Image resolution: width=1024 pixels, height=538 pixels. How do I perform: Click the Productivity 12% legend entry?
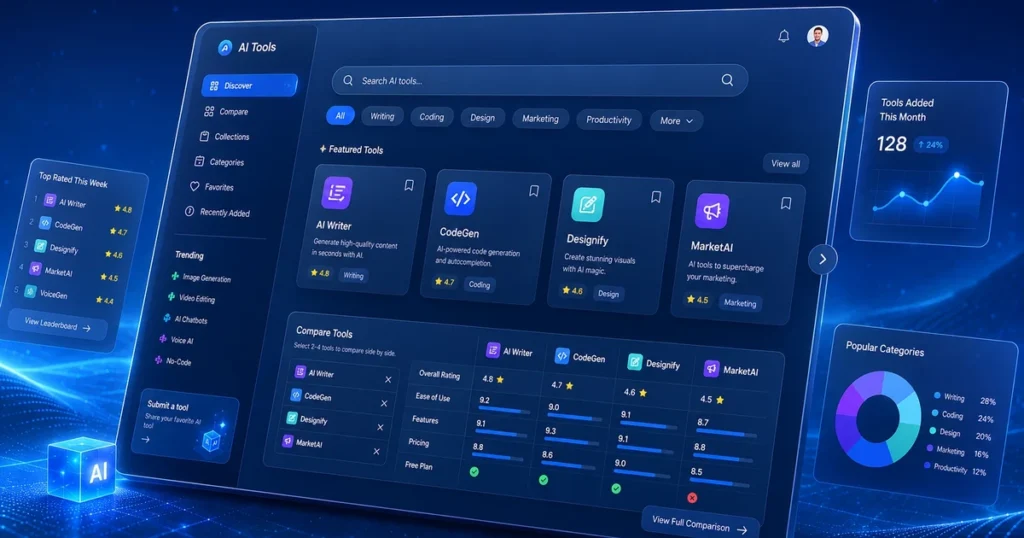955,469
